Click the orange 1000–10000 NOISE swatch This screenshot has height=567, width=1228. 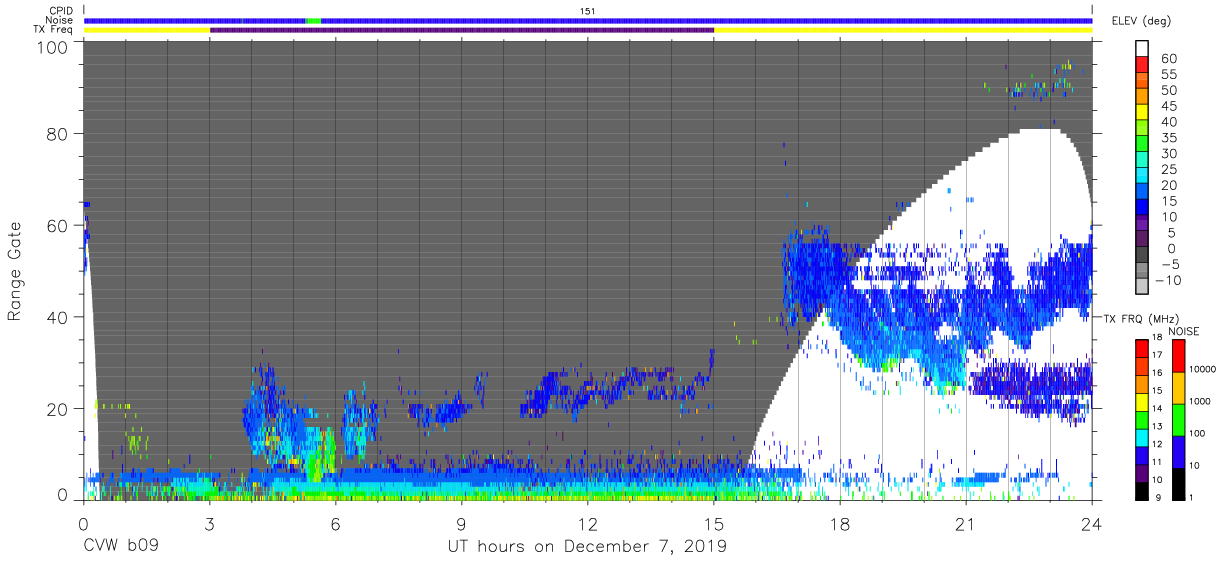pyautogui.click(x=1181, y=388)
